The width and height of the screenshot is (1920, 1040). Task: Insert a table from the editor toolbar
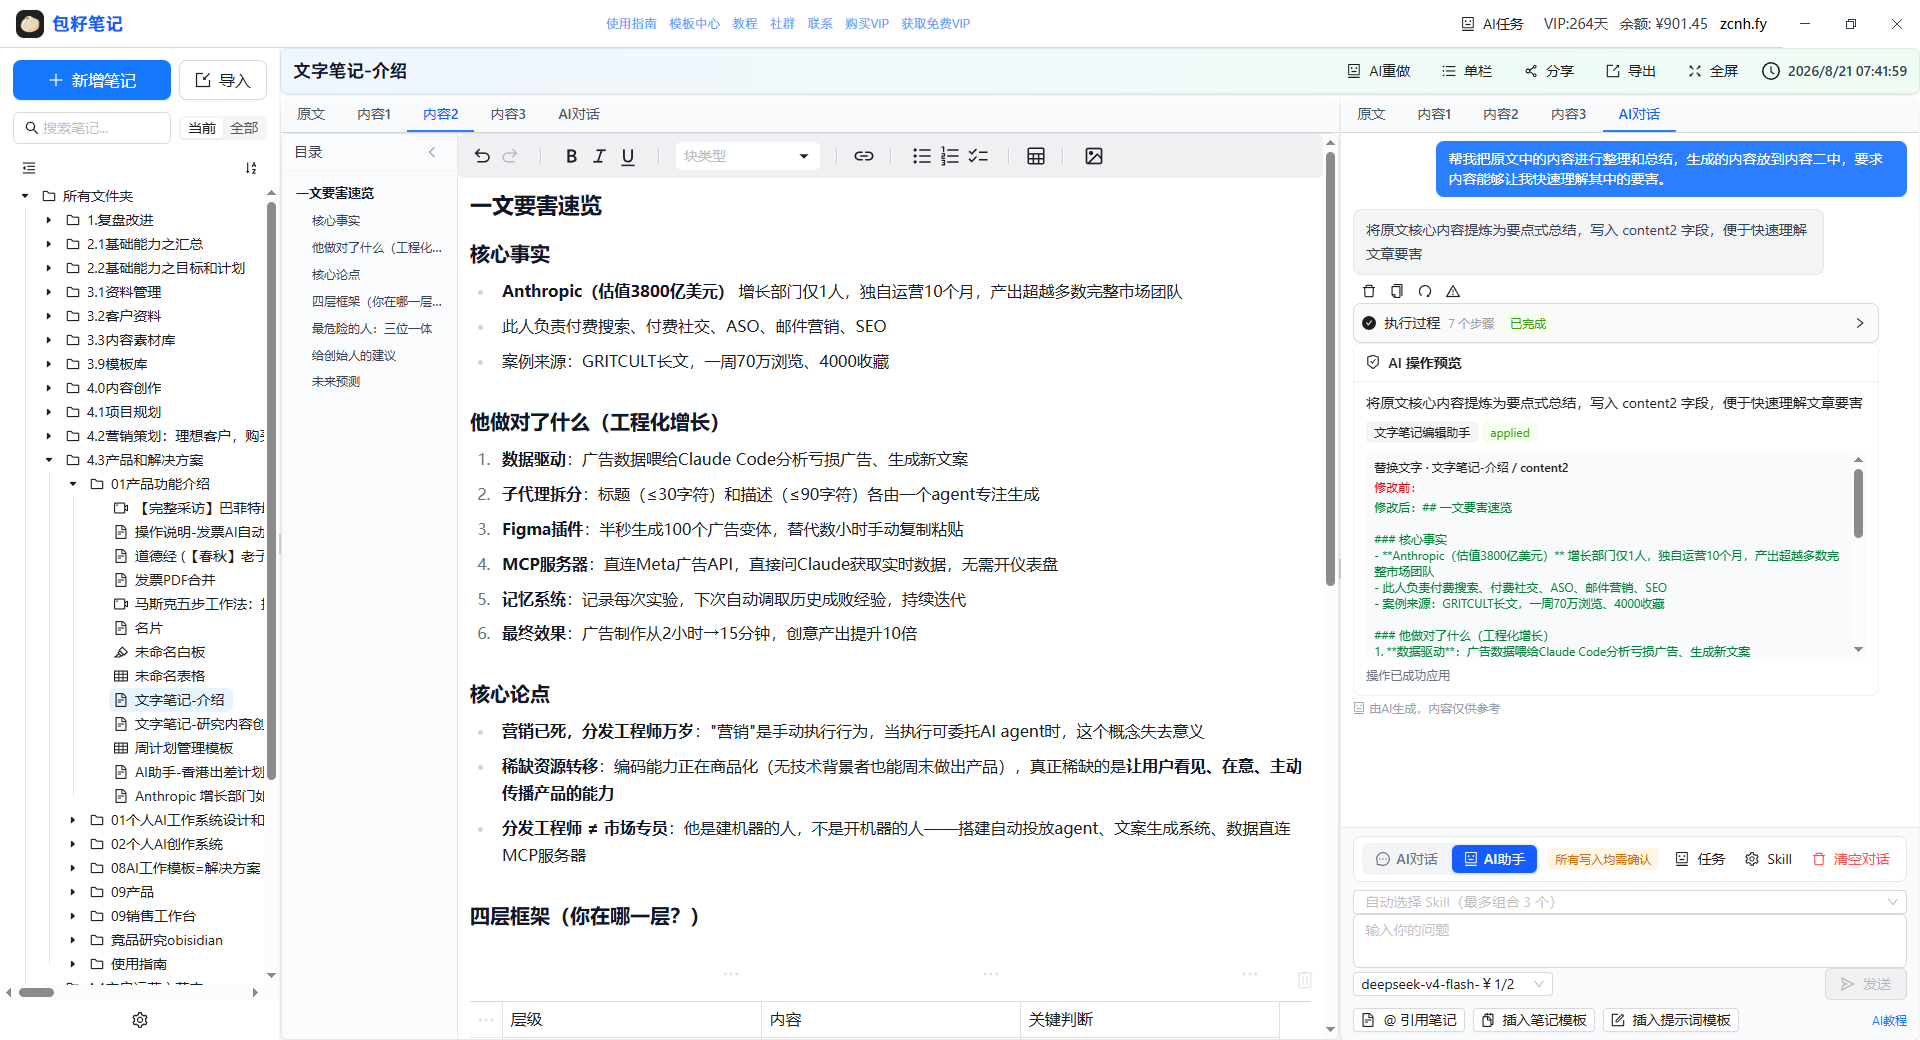click(1036, 156)
